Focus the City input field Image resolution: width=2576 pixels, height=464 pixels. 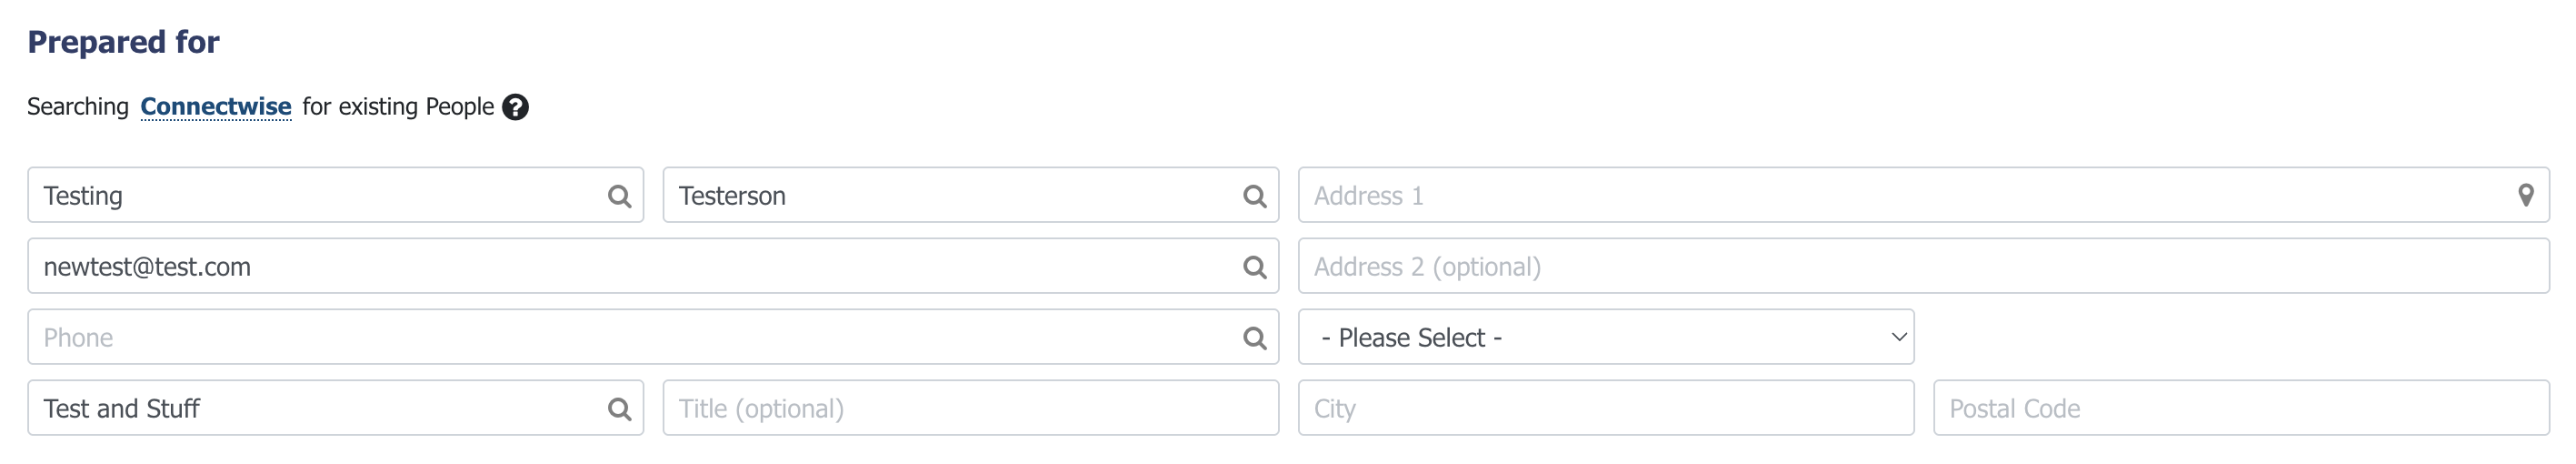pos(1605,409)
